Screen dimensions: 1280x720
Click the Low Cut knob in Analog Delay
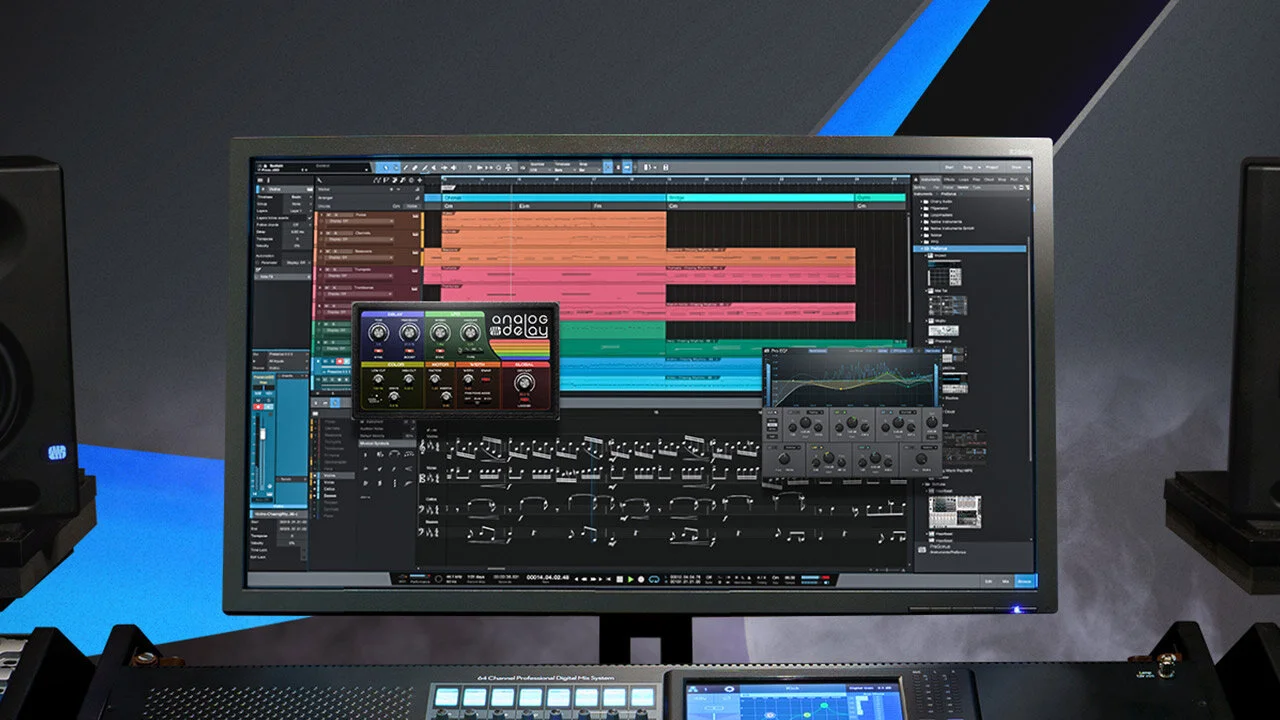378,378
